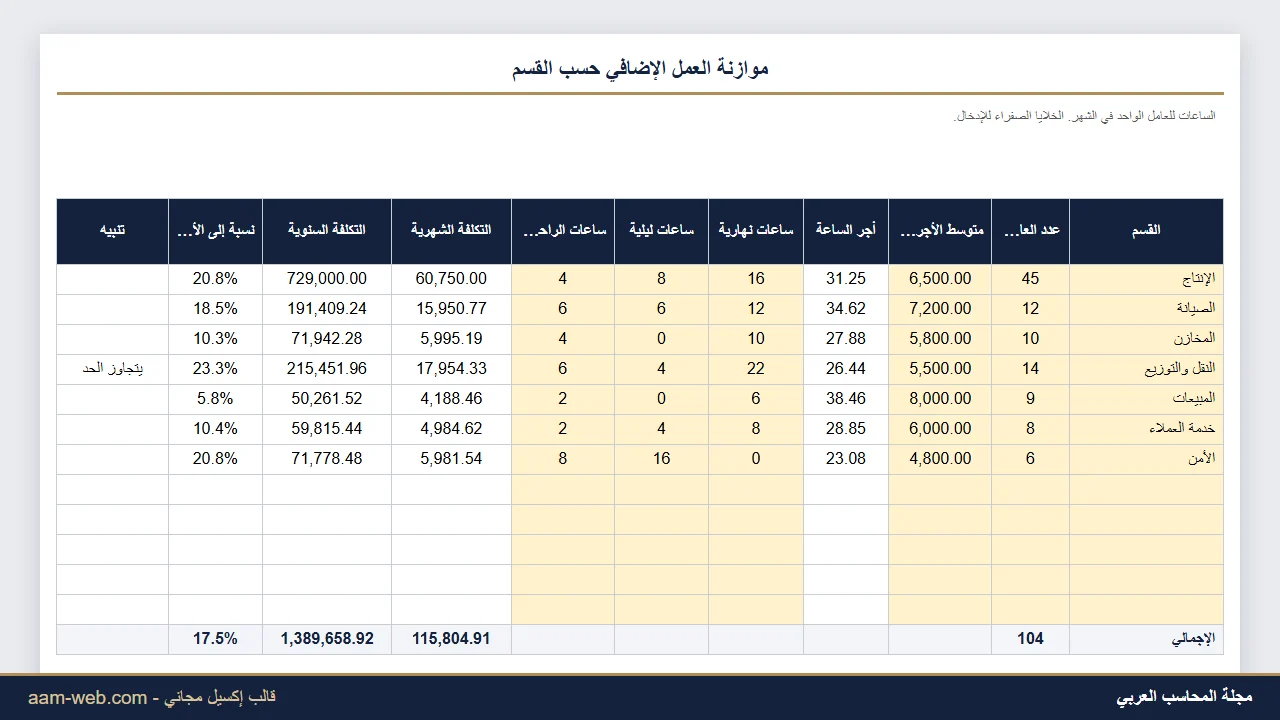Image resolution: width=1280 pixels, height=720 pixels.
Task: Select total monthly cost 115,804.91
Action: 451,639
